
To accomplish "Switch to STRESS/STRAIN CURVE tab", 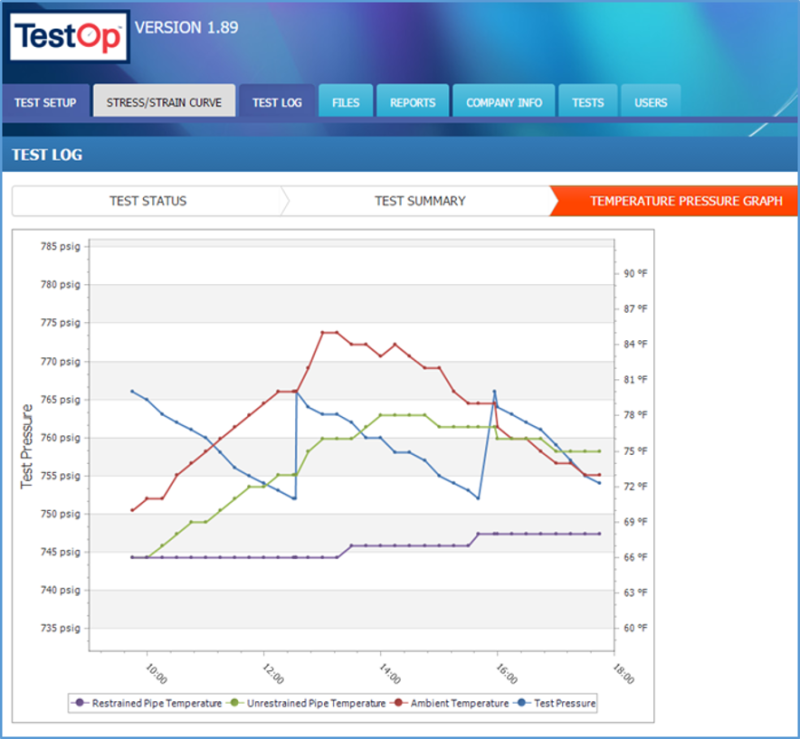I will point(164,101).
